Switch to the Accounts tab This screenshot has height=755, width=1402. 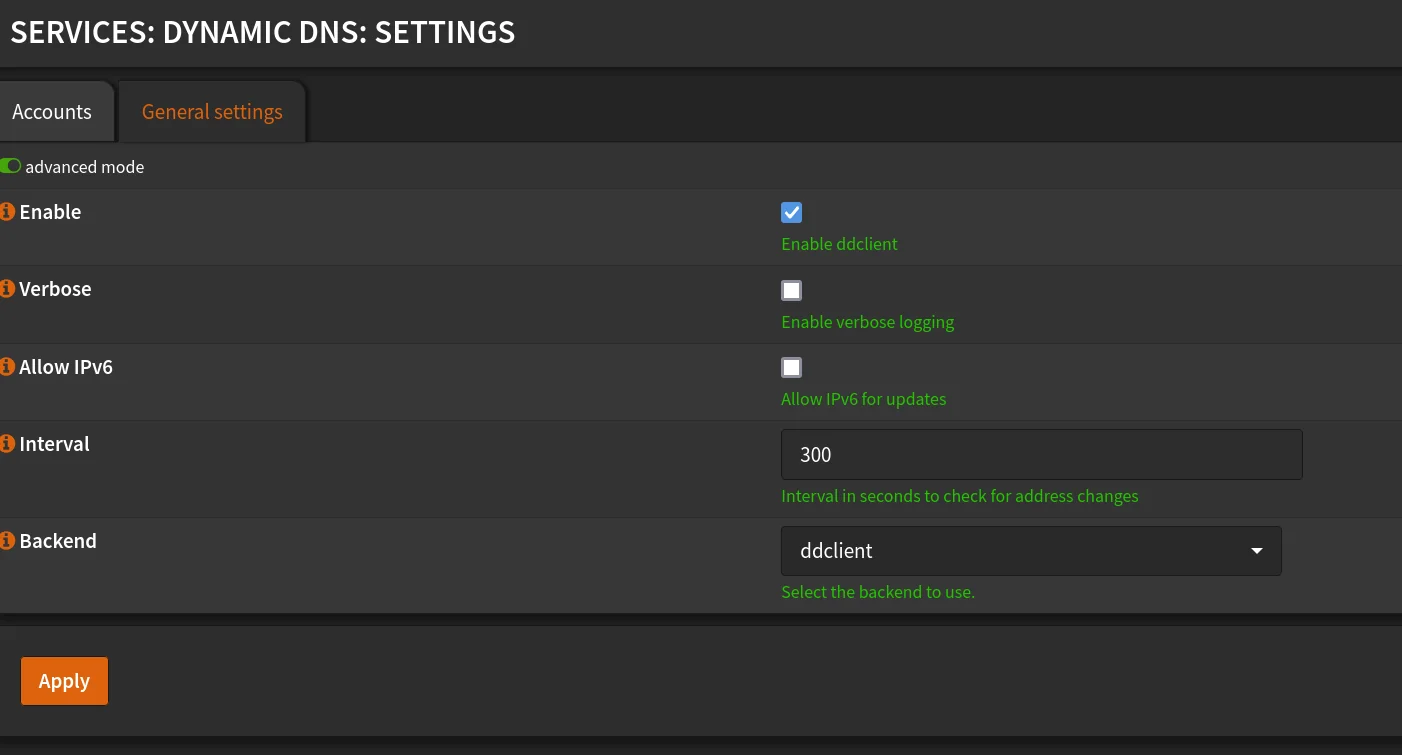pos(51,111)
